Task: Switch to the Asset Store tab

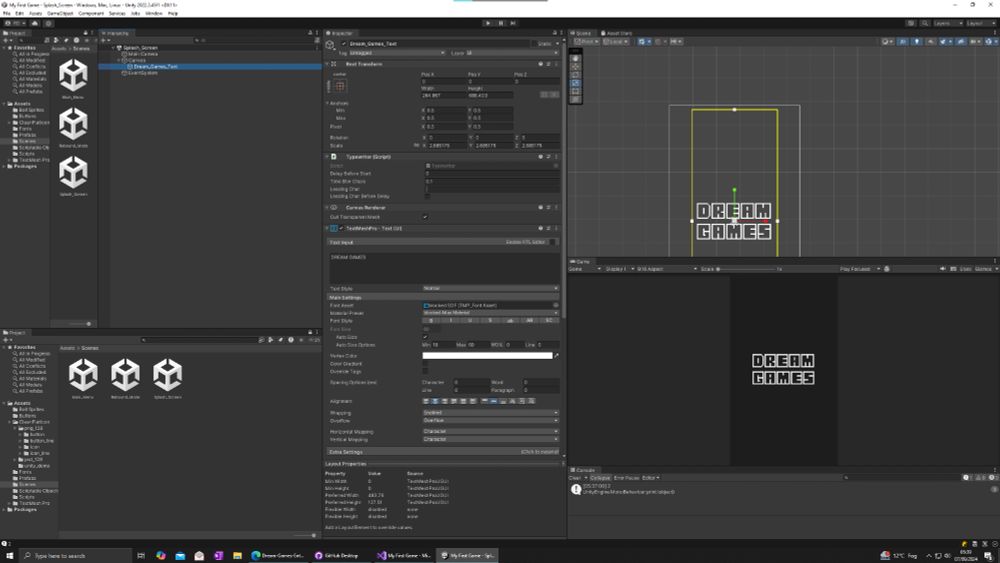Action: [x=617, y=33]
